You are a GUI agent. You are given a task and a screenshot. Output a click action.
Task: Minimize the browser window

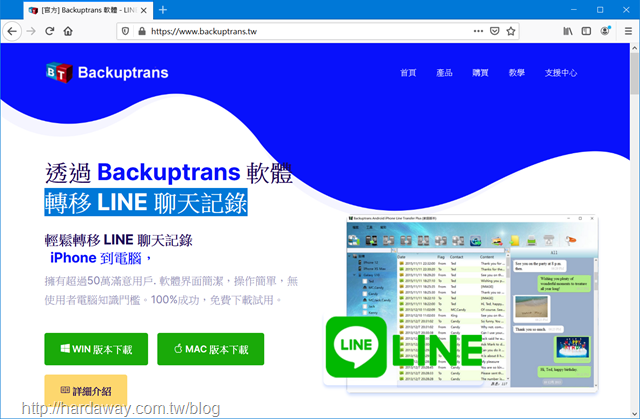pos(574,10)
